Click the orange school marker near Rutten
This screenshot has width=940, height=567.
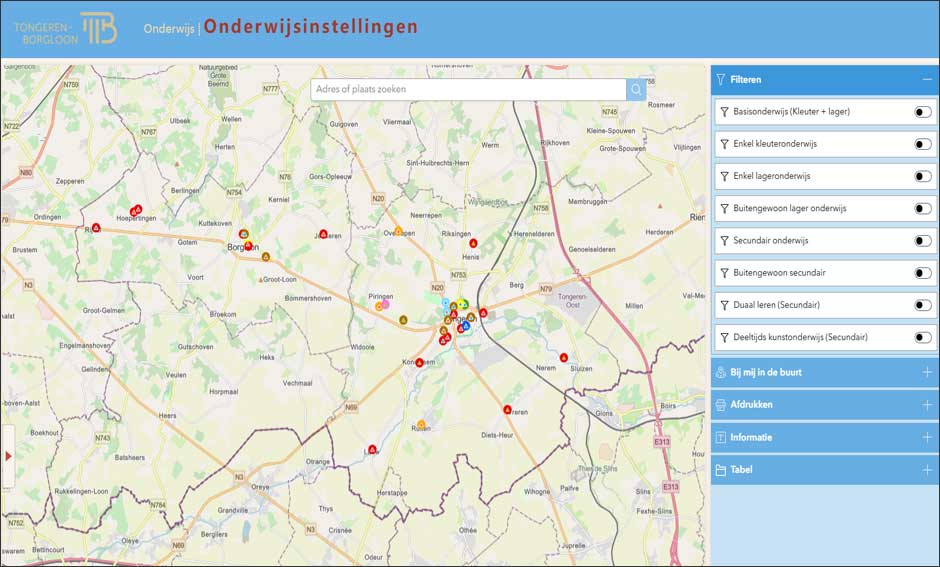[x=421, y=425]
